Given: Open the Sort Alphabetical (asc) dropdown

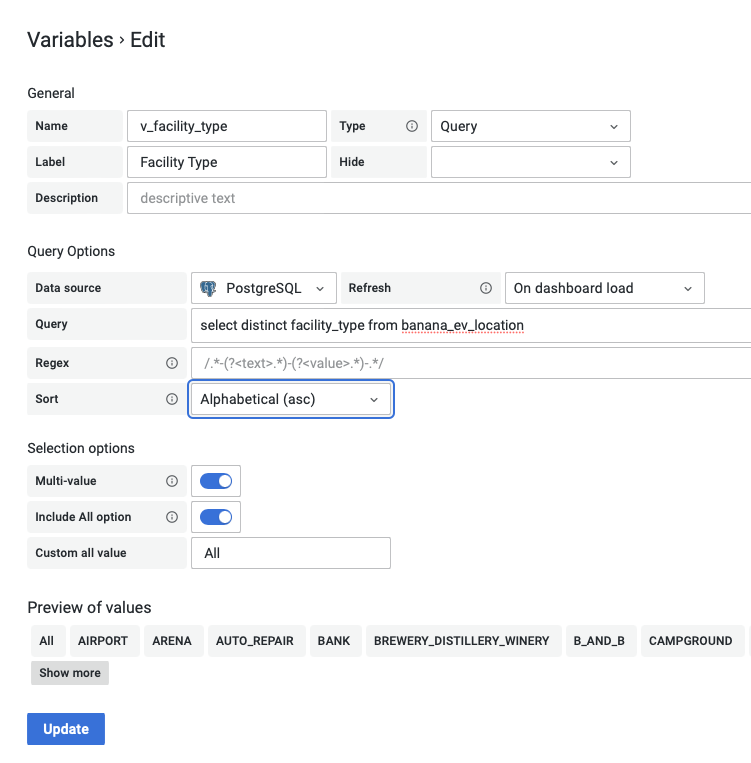Looking at the screenshot, I should (x=291, y=399).
